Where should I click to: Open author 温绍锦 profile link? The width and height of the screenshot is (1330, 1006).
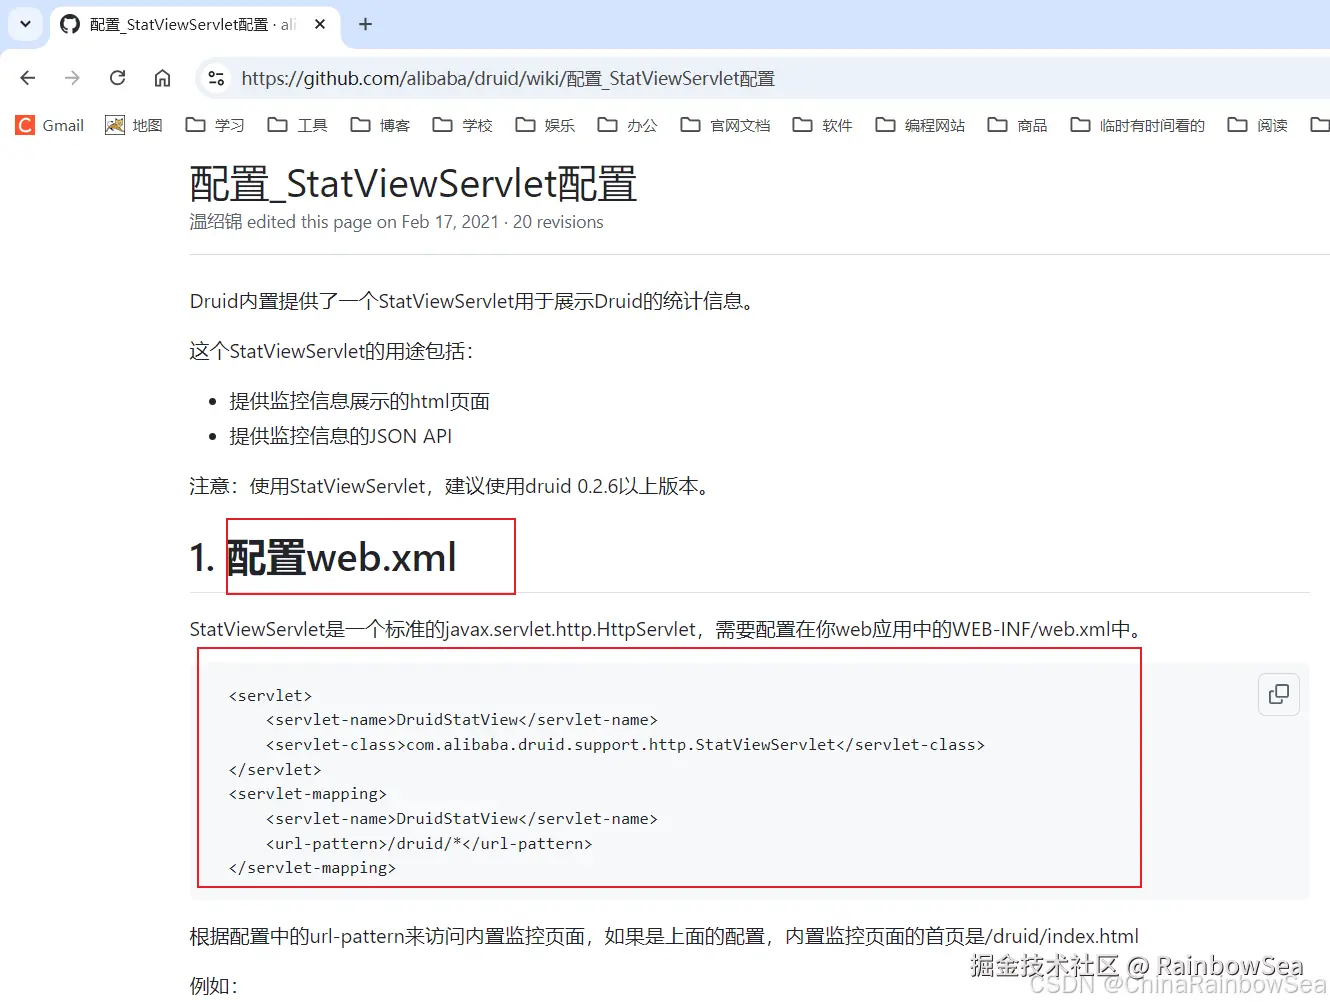coord(216,222)
